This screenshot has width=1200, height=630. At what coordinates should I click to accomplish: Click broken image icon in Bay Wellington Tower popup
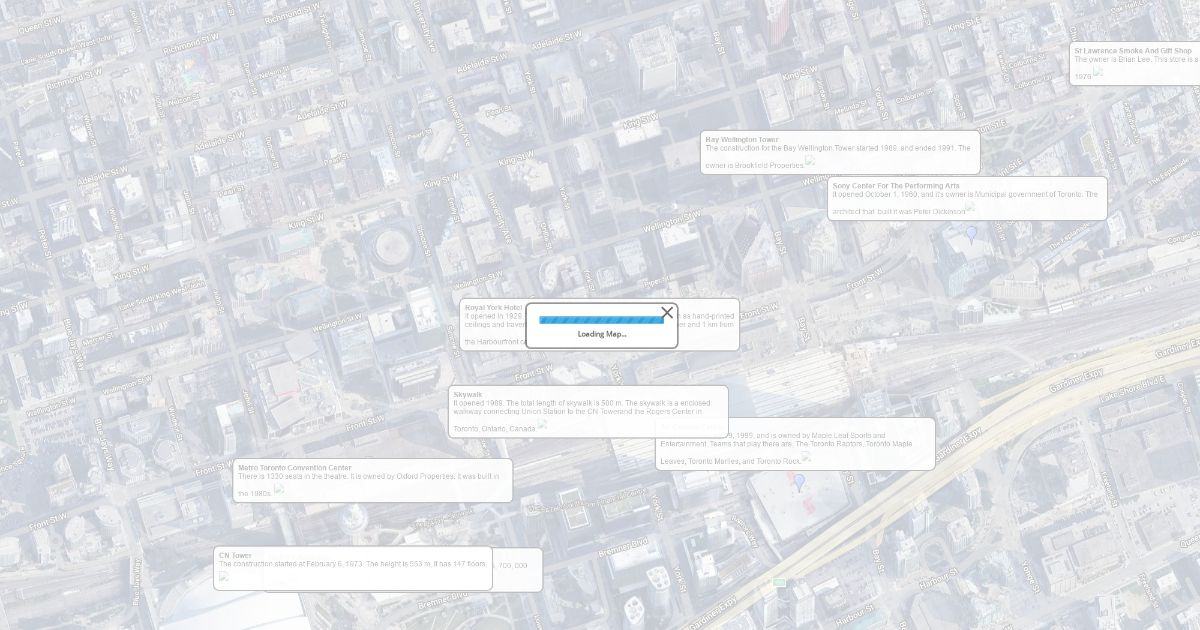810,160
